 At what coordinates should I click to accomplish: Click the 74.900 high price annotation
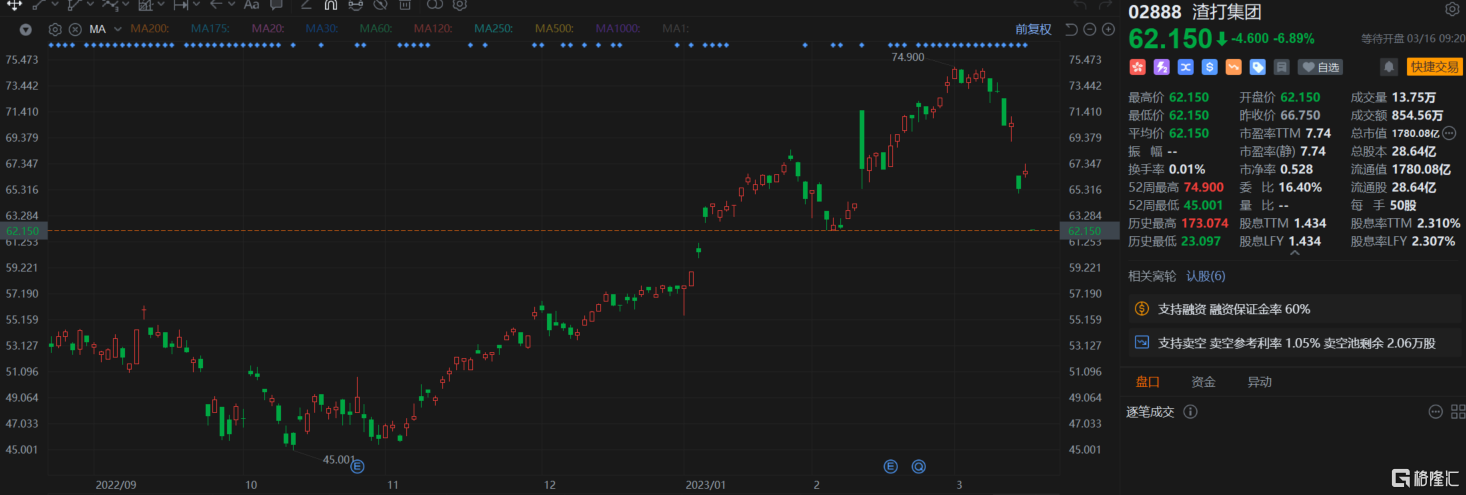[908, 57]
